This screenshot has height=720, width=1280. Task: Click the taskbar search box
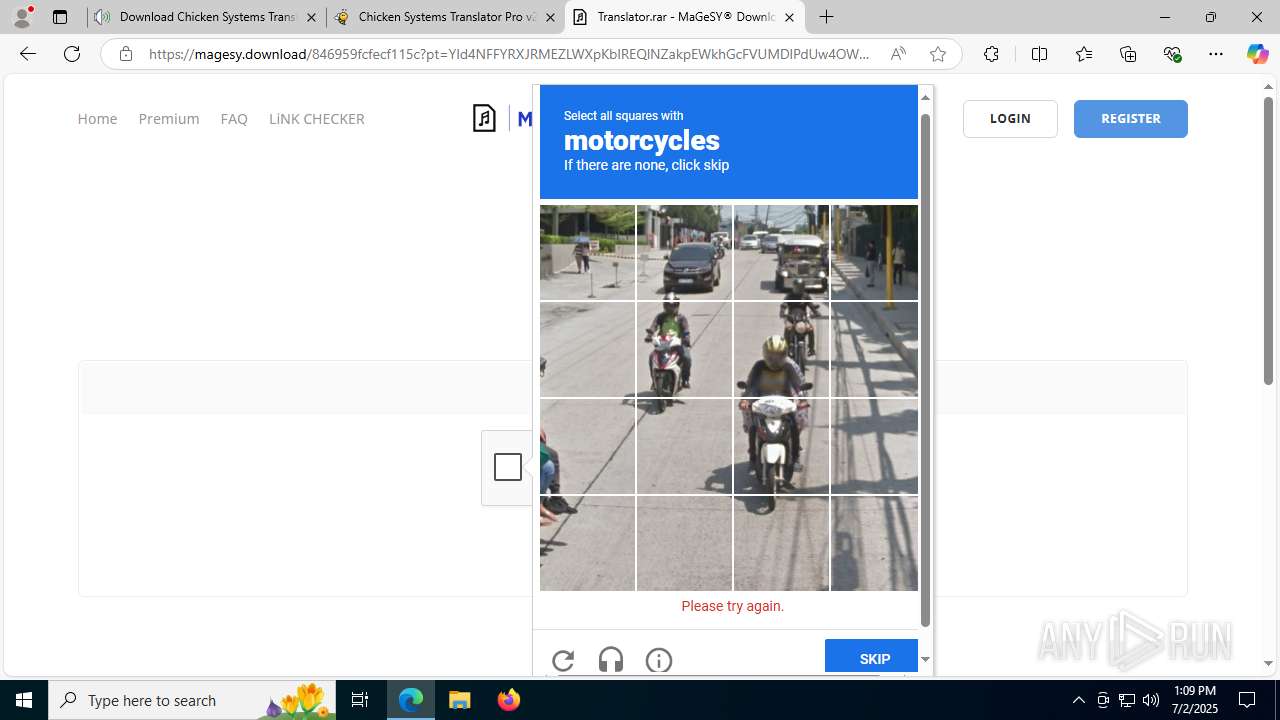tap(192, 700)
